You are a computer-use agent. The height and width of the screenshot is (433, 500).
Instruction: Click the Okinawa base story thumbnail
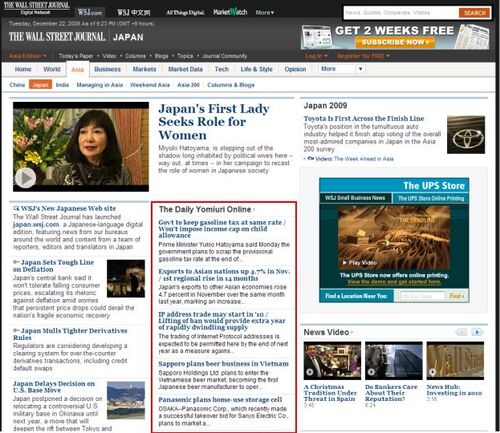point(126,400)
